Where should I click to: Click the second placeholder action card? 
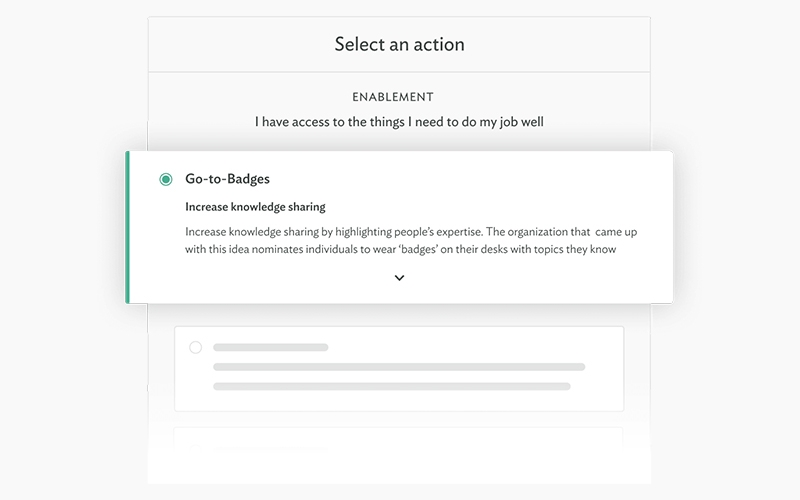point(399,368)
